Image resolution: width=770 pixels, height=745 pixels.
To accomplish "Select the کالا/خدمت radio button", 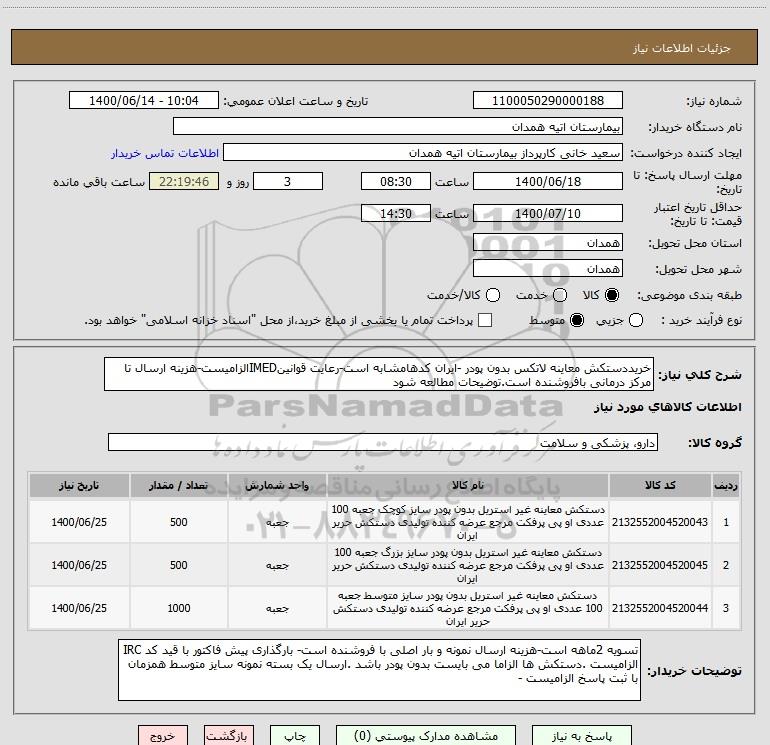I will (x=493, y=295).
